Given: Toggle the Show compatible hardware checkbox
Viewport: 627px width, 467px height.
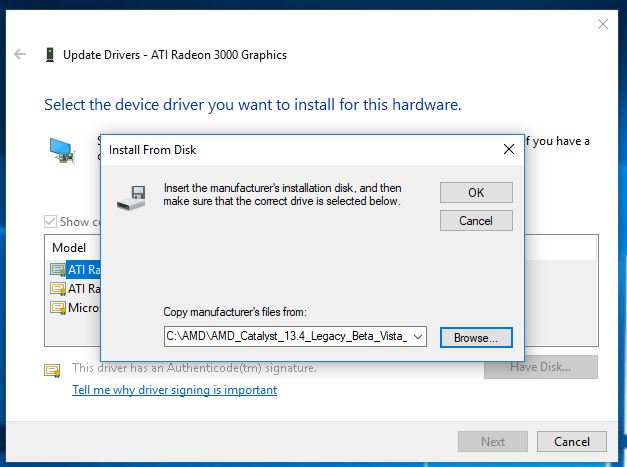Looking at the screenshot, I should (50, 222).
